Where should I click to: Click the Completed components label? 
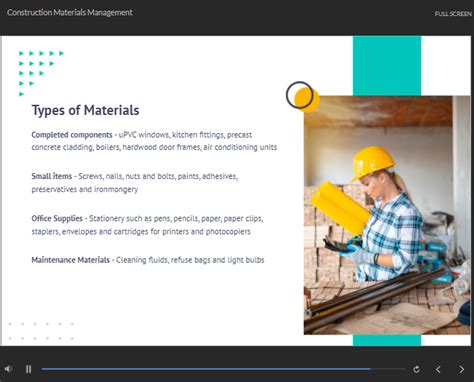click(72, 135)
